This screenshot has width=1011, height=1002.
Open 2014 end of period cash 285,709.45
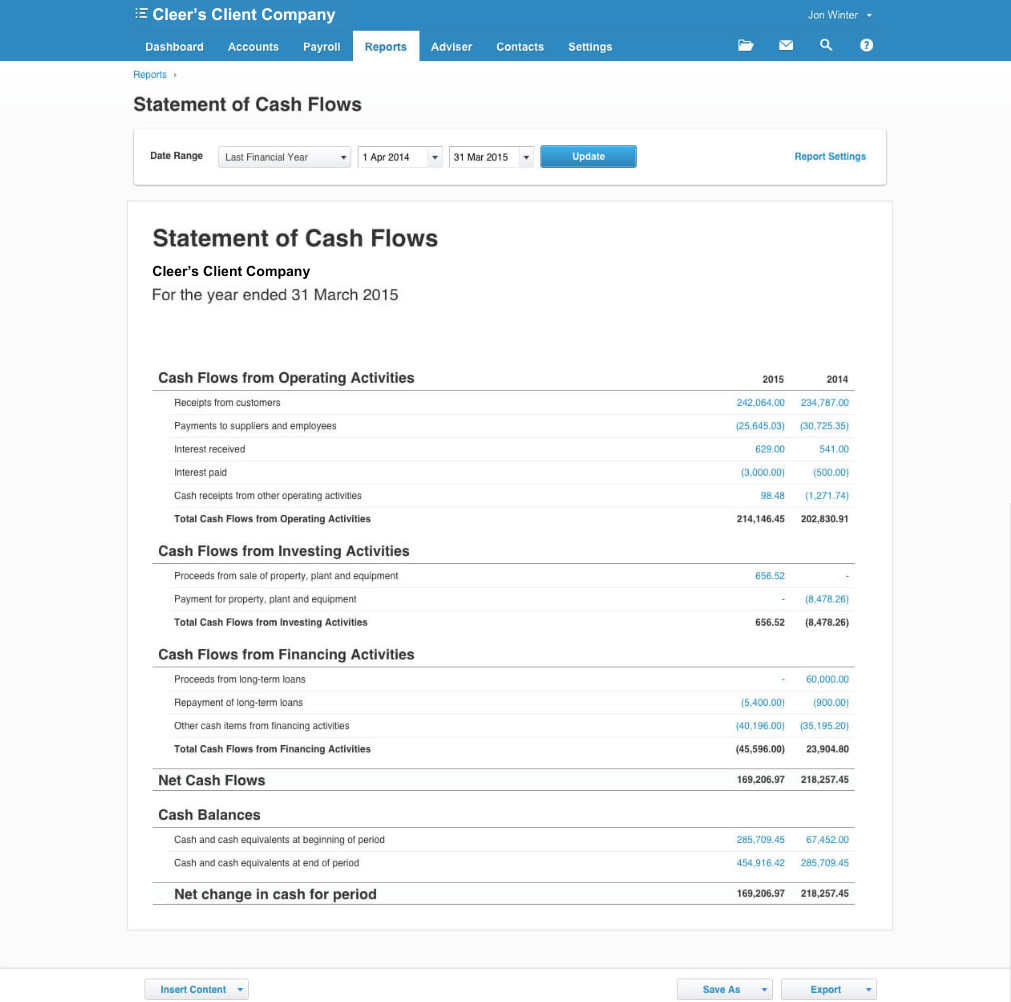(825, 863)
